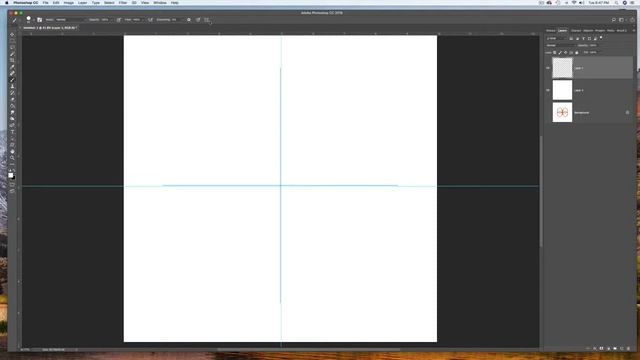This screenshot has height=360, width=640.
Task: Click the Untitled document tab
Action: click(49, 28)
